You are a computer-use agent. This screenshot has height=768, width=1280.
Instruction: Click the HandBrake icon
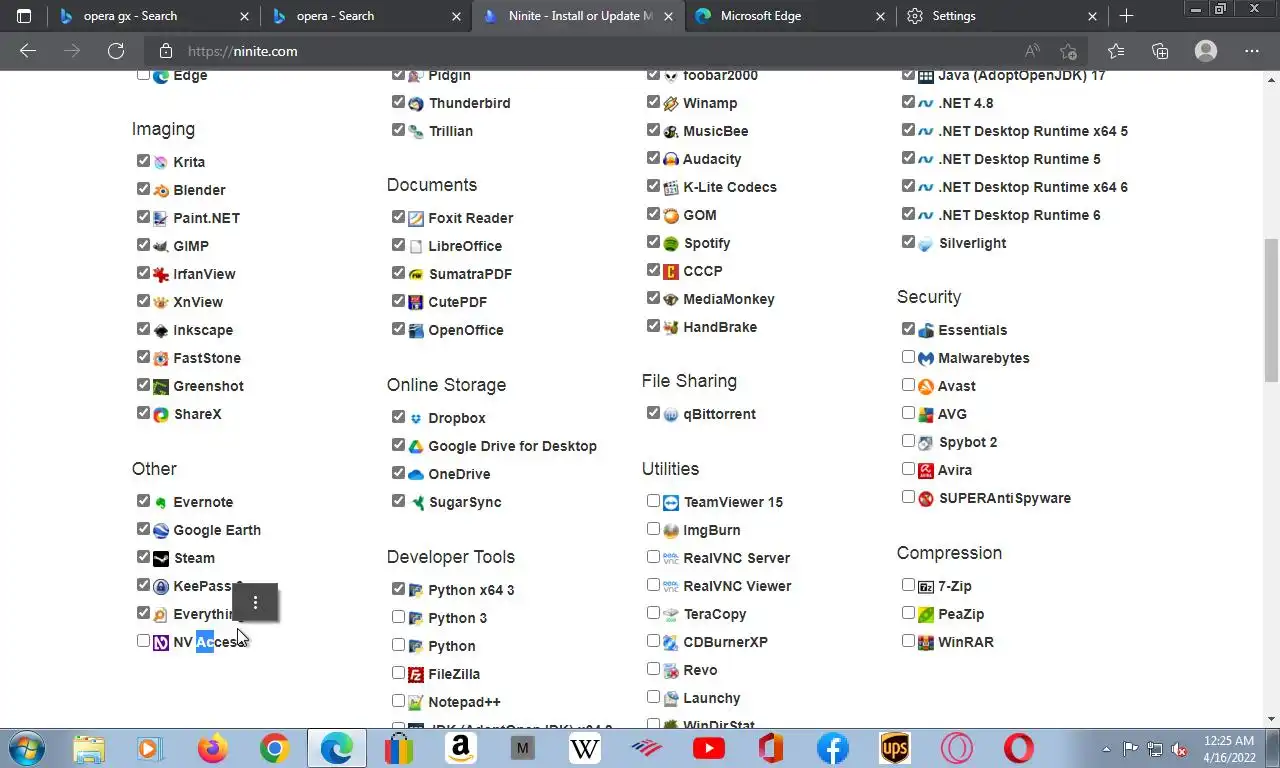click(x=671, y=327)
